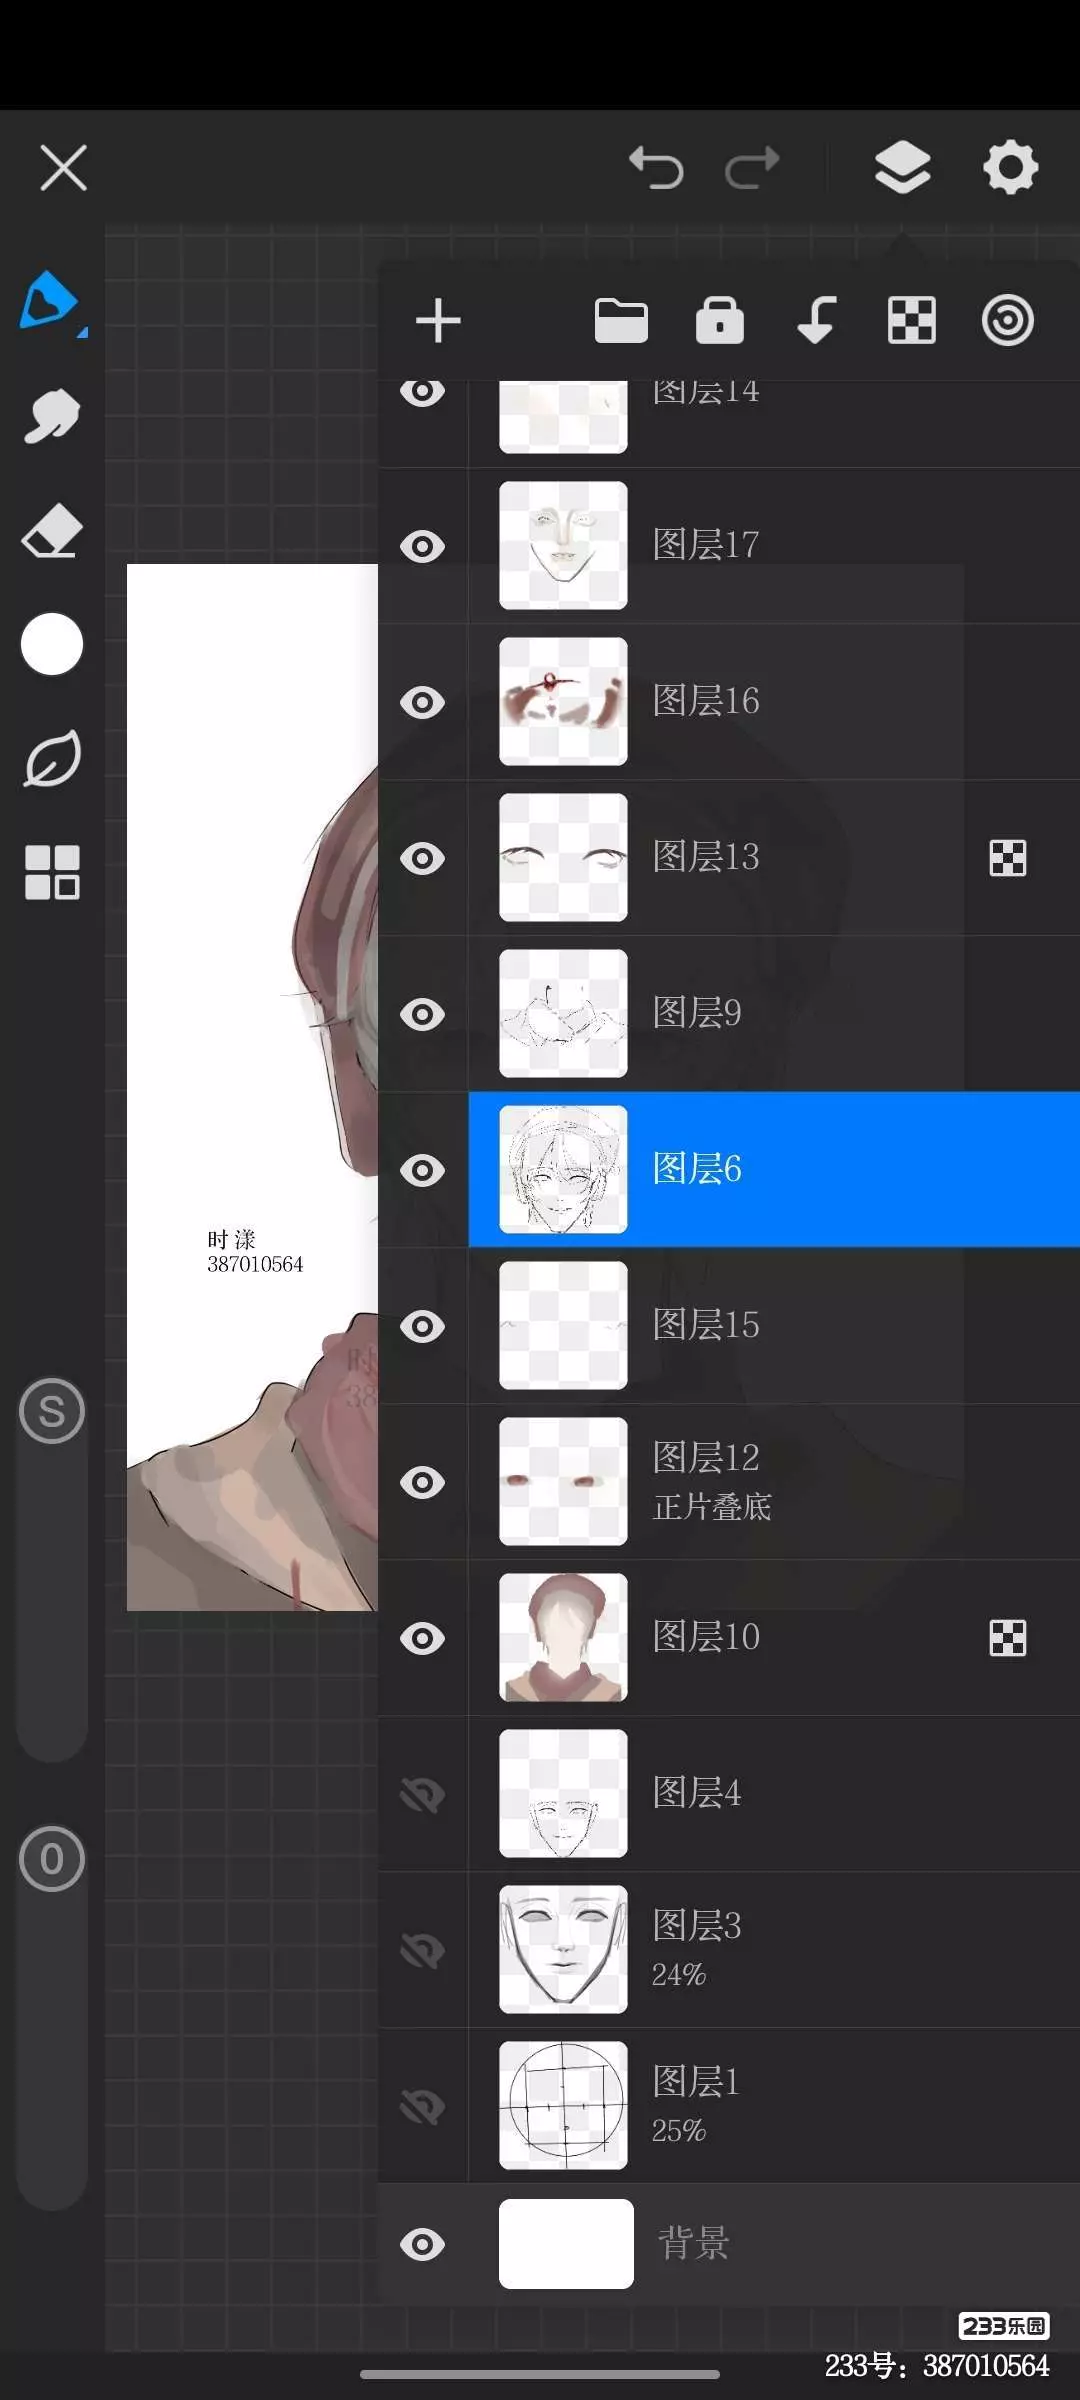This screenshot has width=1080, height=2400.
Task: Select the pen brush tool
Action: pos(50,300)
